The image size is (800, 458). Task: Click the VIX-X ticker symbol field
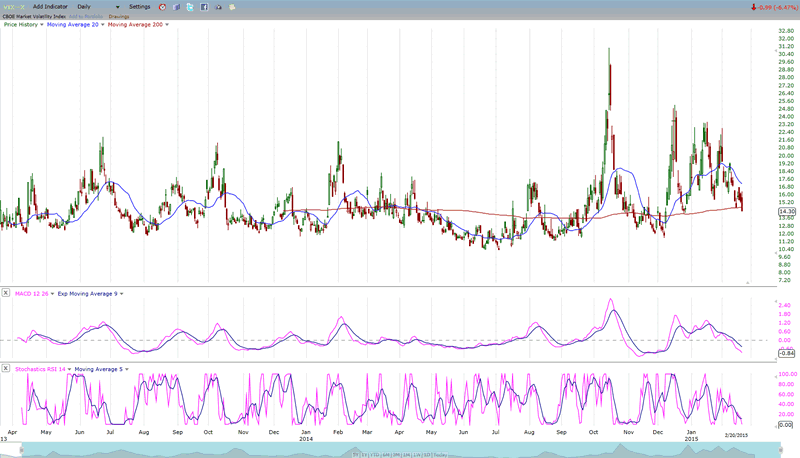pos(14,7)
